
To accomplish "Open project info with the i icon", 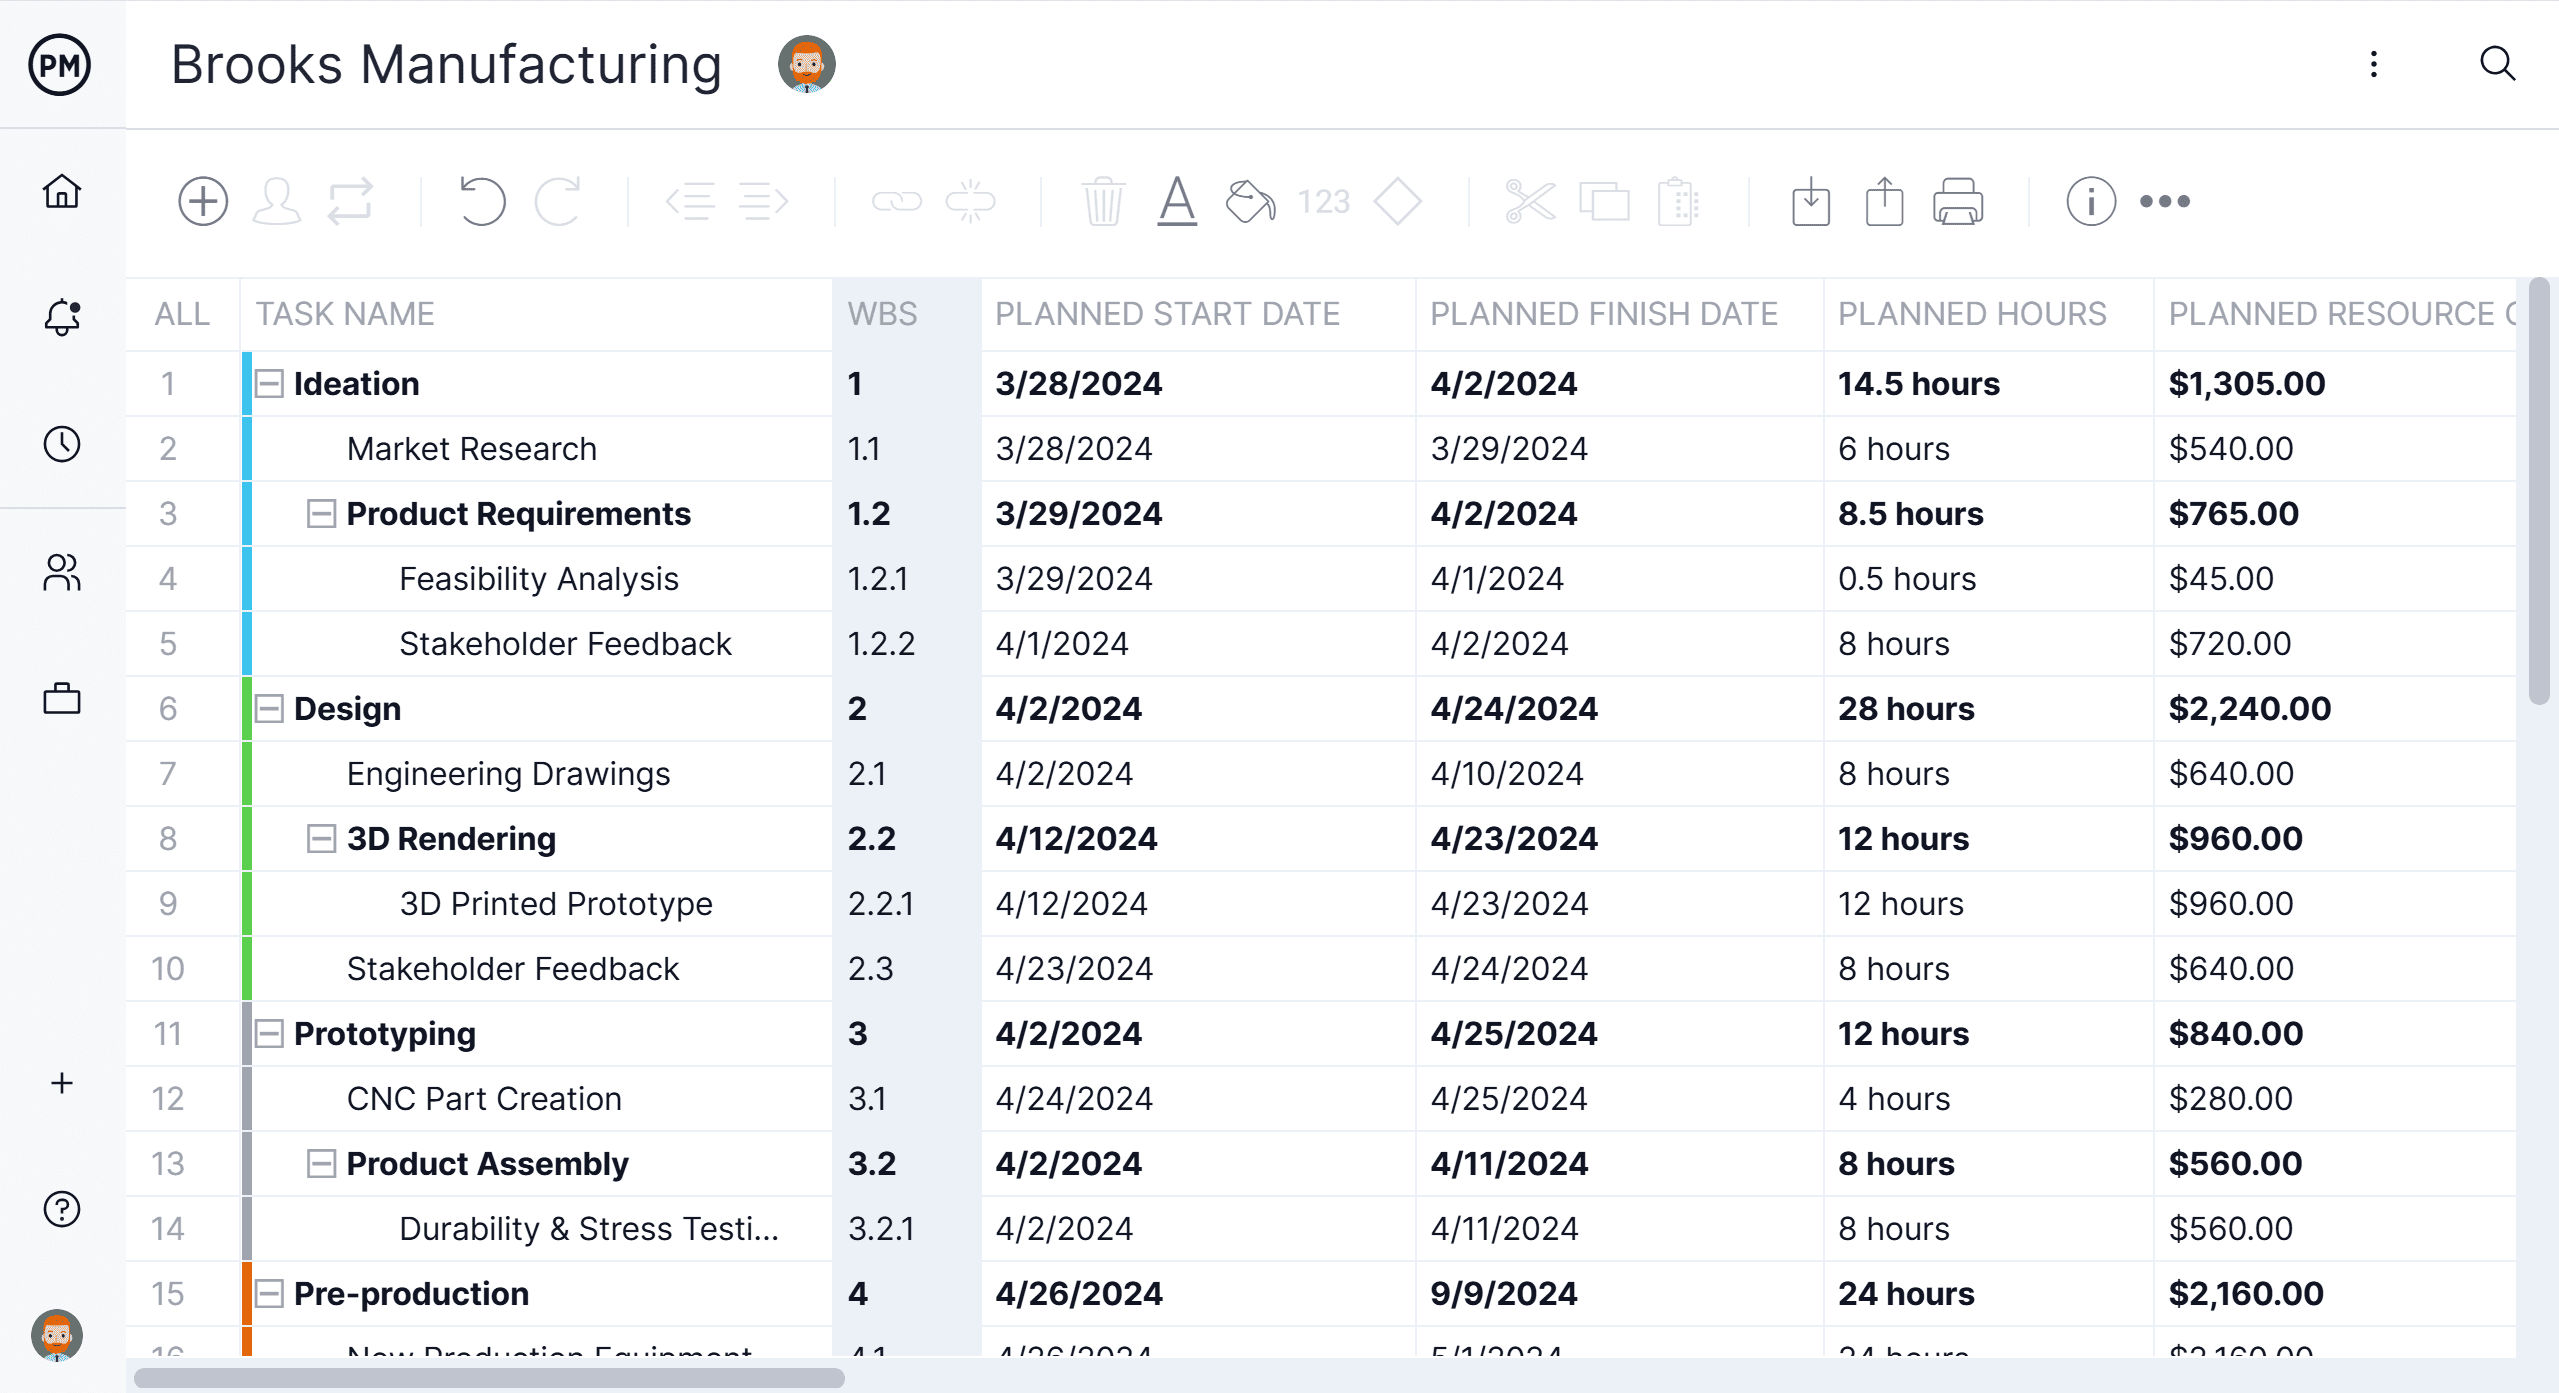I will [2091, 201].
